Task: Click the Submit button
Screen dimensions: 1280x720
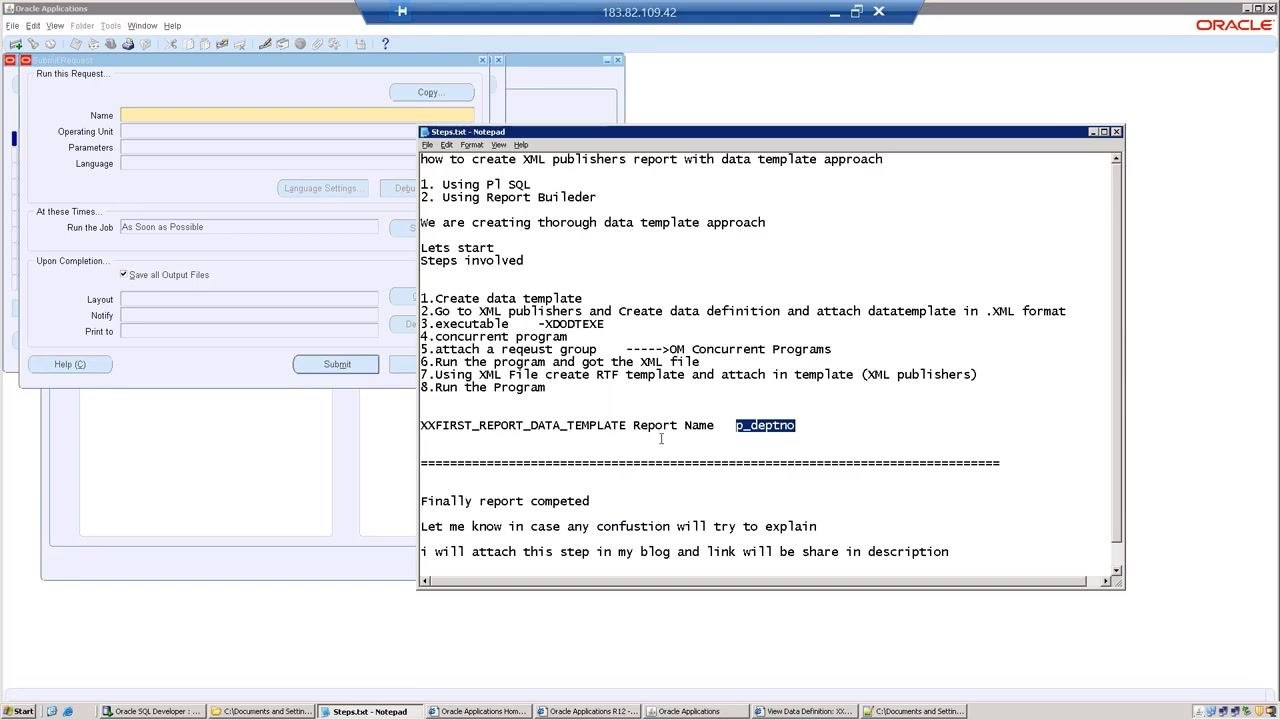Action: pyautogui.click(x=336, y=364)
